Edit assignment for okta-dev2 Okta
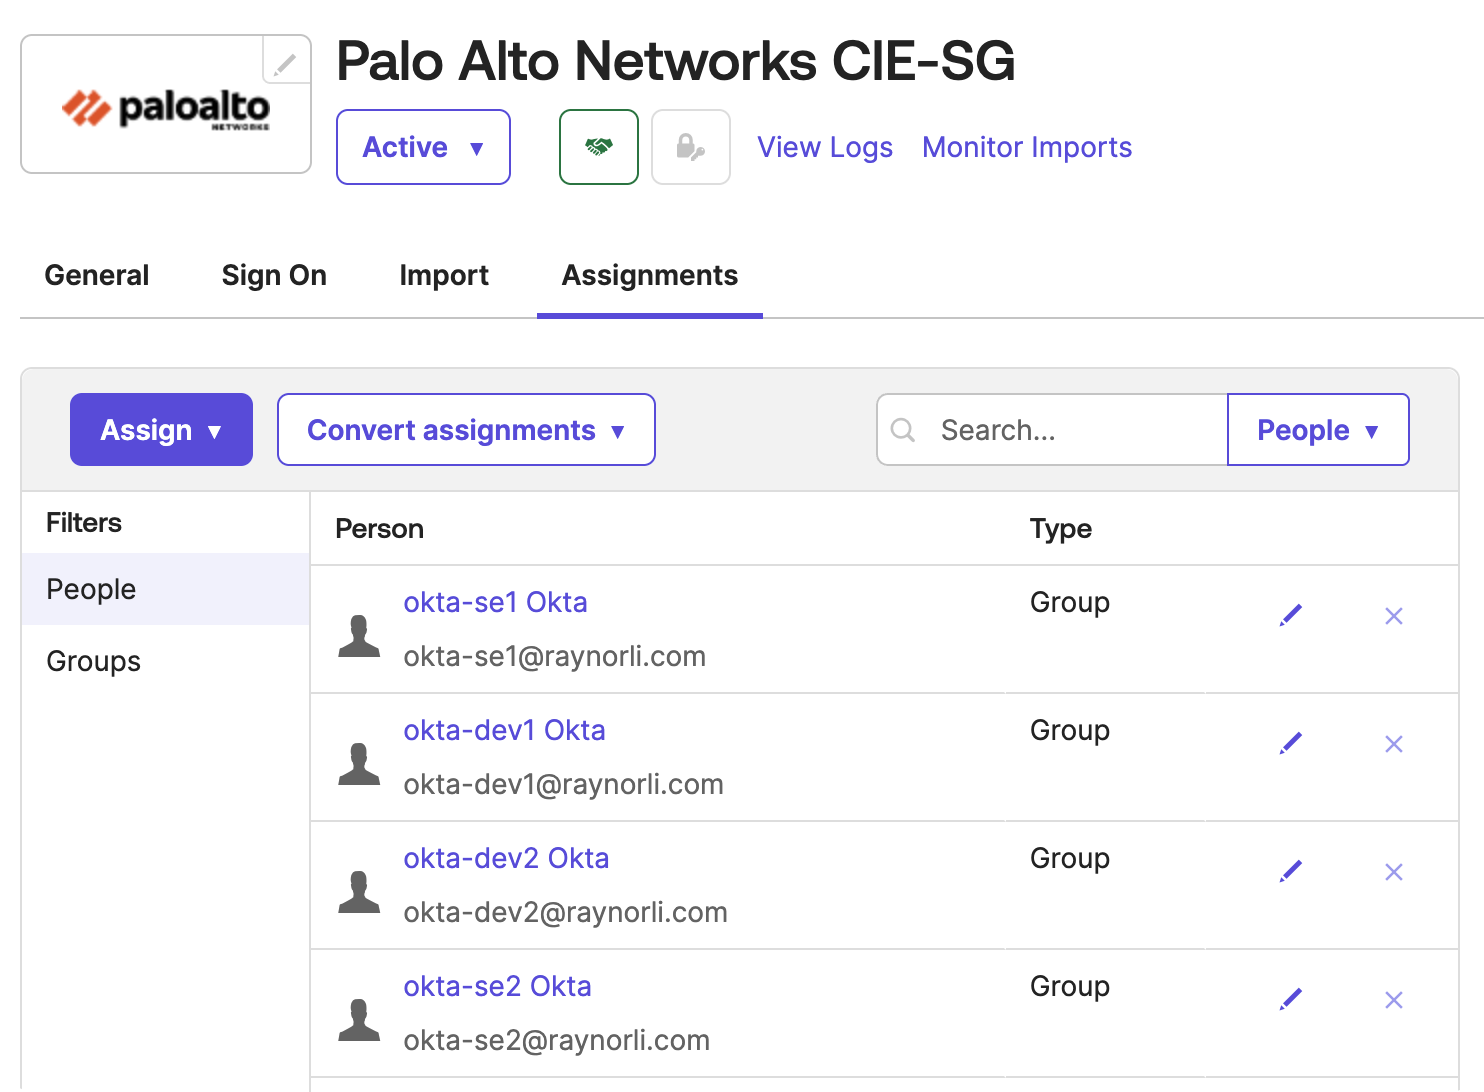This screenshot has width=1484, height=1092. (1291, 871)
